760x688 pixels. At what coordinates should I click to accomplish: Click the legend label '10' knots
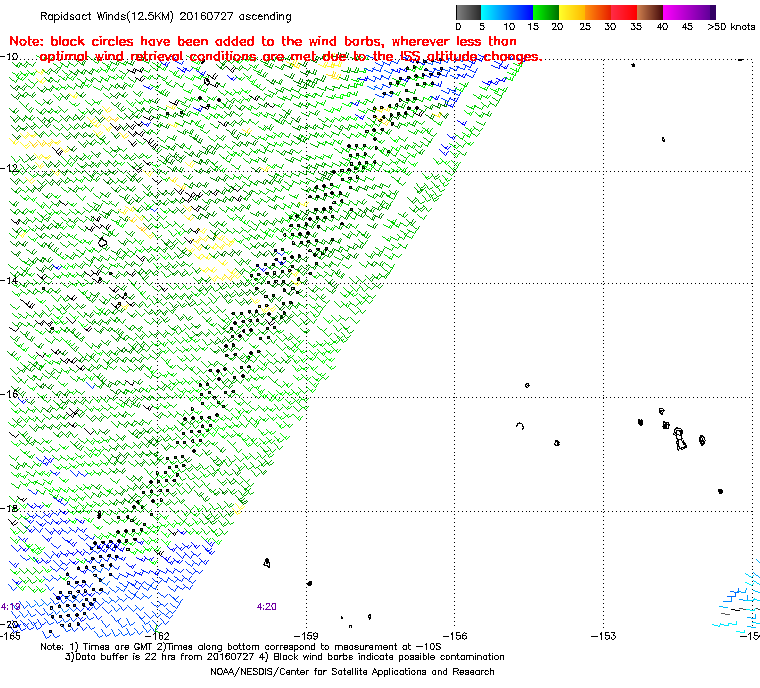509,27
